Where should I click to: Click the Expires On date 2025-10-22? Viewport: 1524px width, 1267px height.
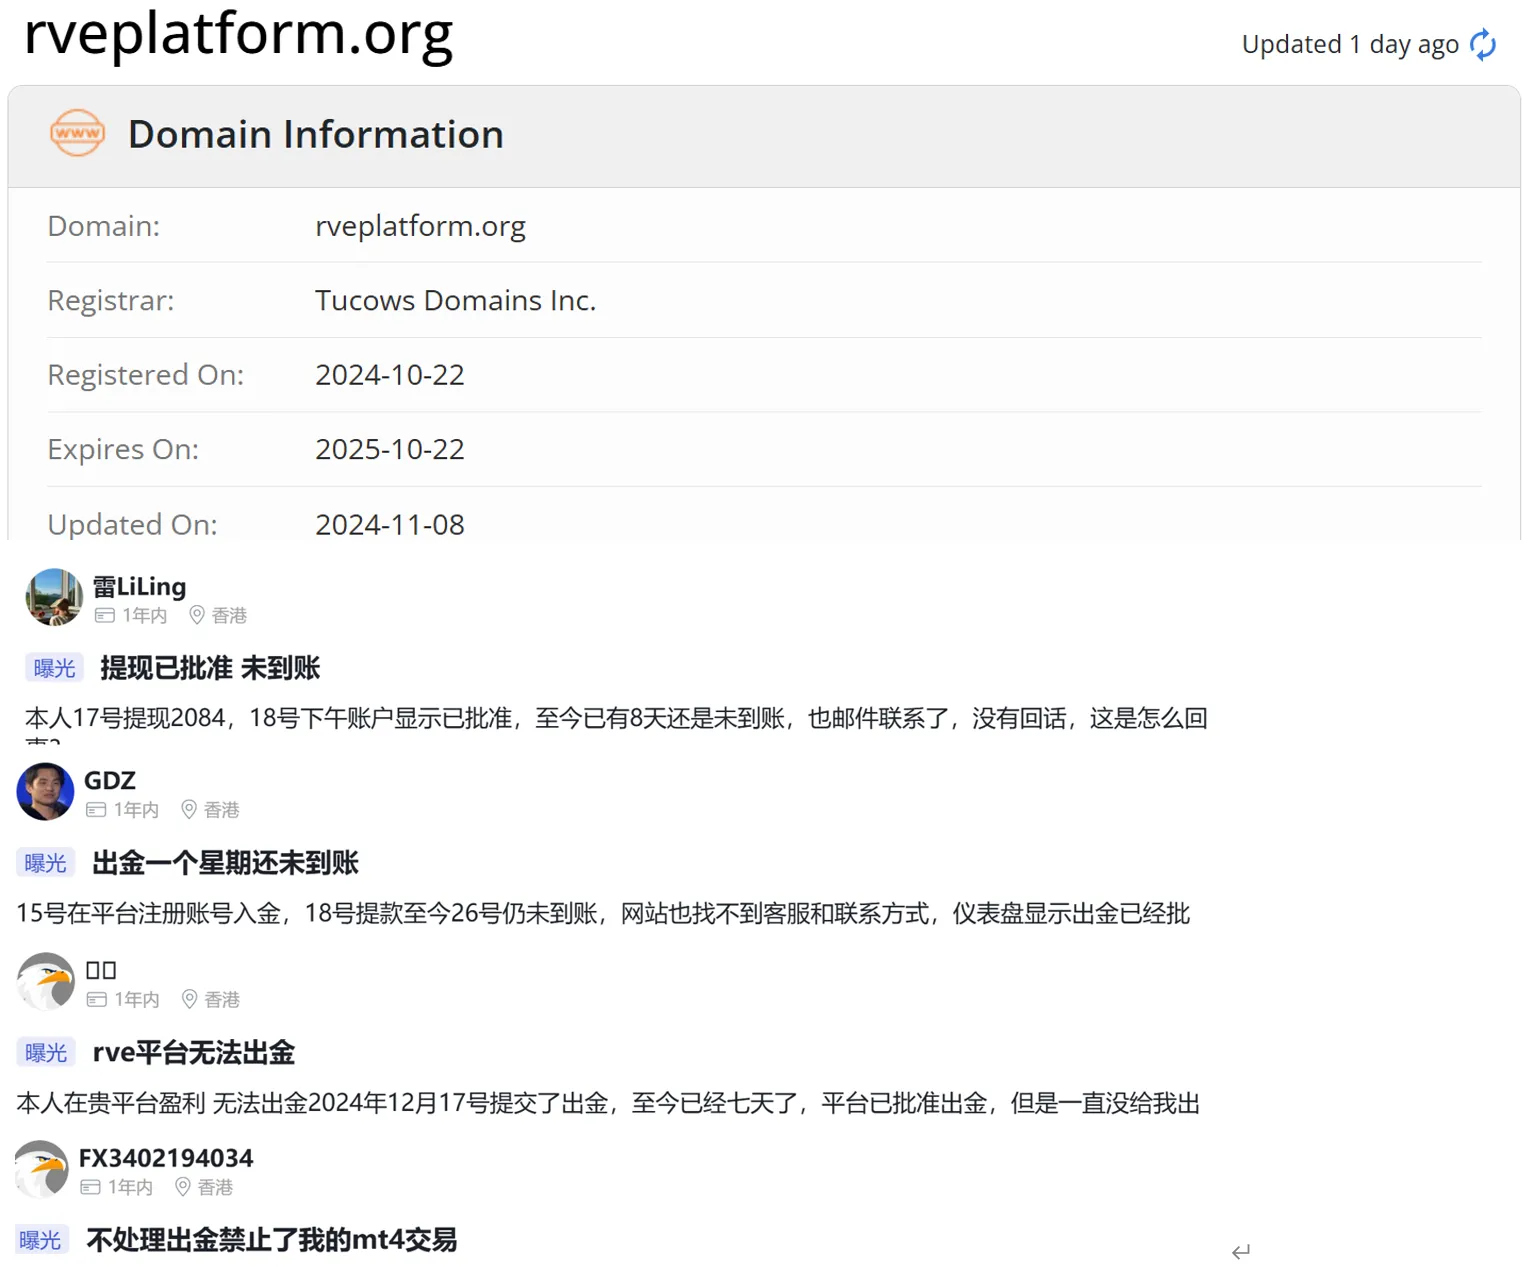point(390,449)
